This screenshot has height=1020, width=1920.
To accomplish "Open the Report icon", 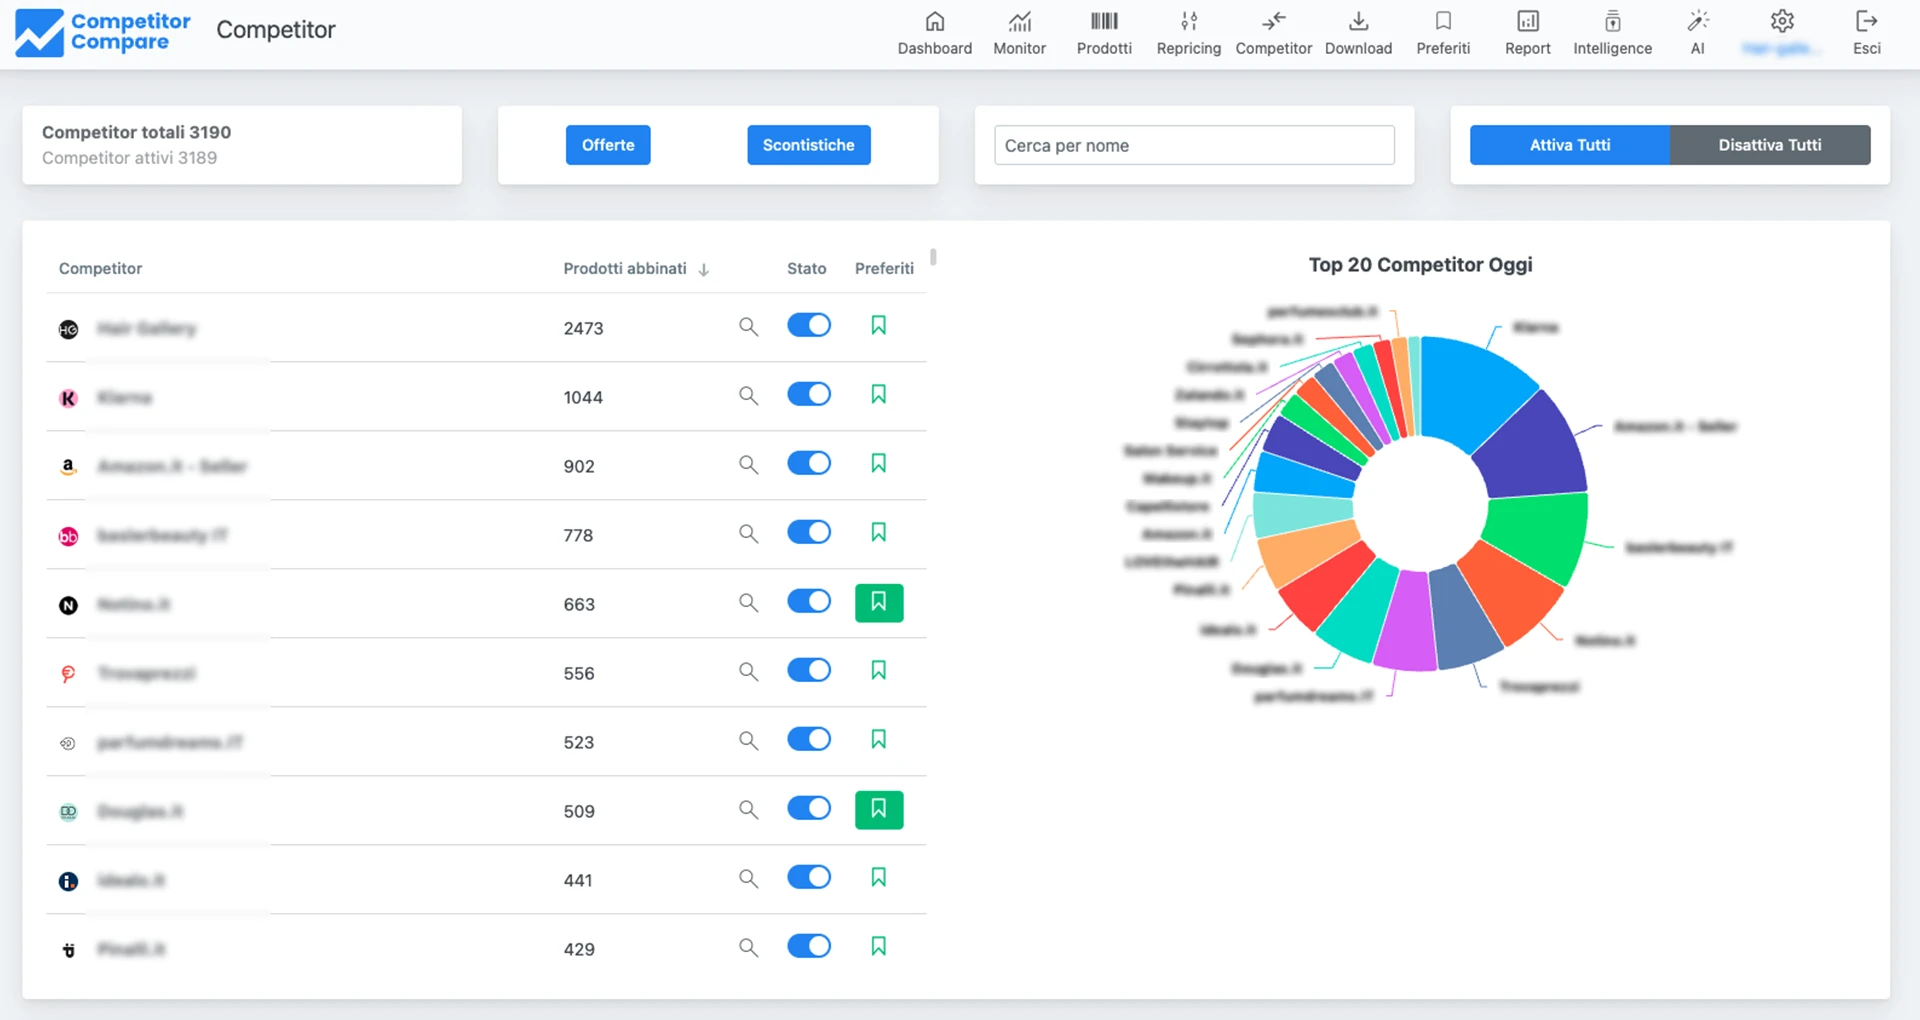I will [1527, 22].
